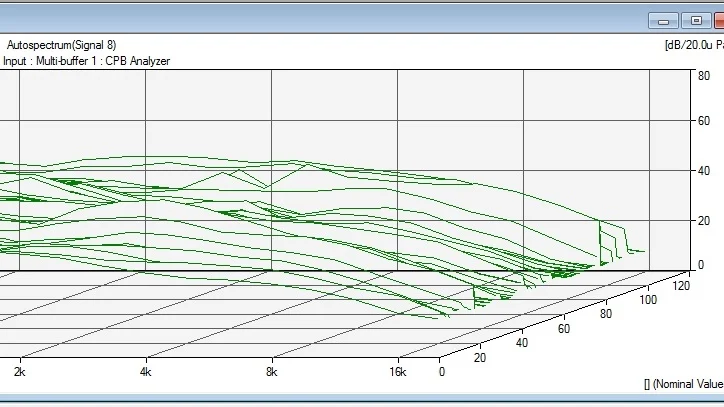Click the dB/20.0u Pa unit label
Viewport: 724px width, 407px height.
pyautogui.click(x=694, y=45)
